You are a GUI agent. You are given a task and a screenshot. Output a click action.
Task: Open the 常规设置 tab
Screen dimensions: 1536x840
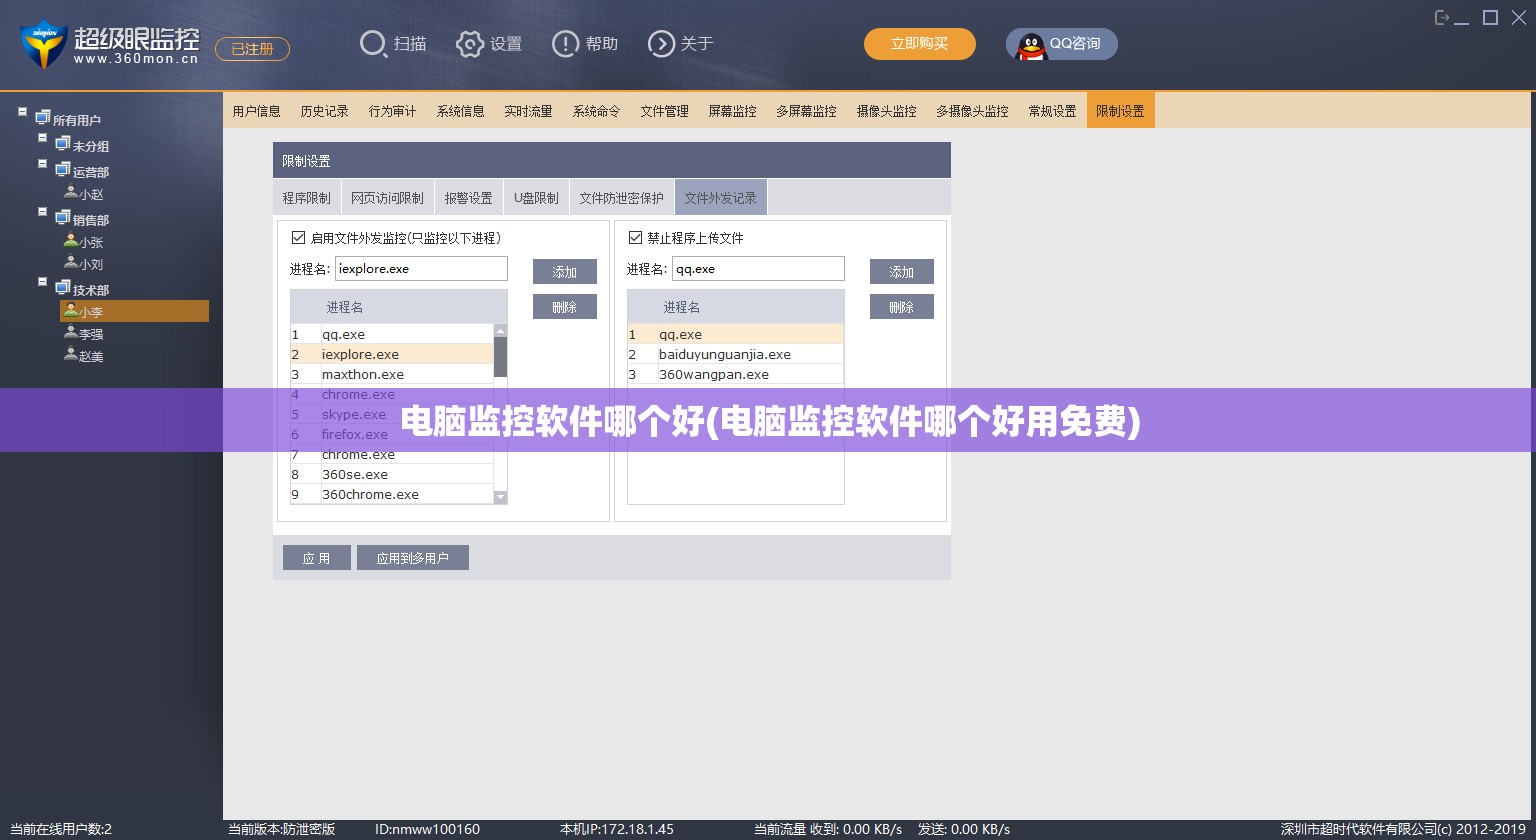pos(1053,111)
